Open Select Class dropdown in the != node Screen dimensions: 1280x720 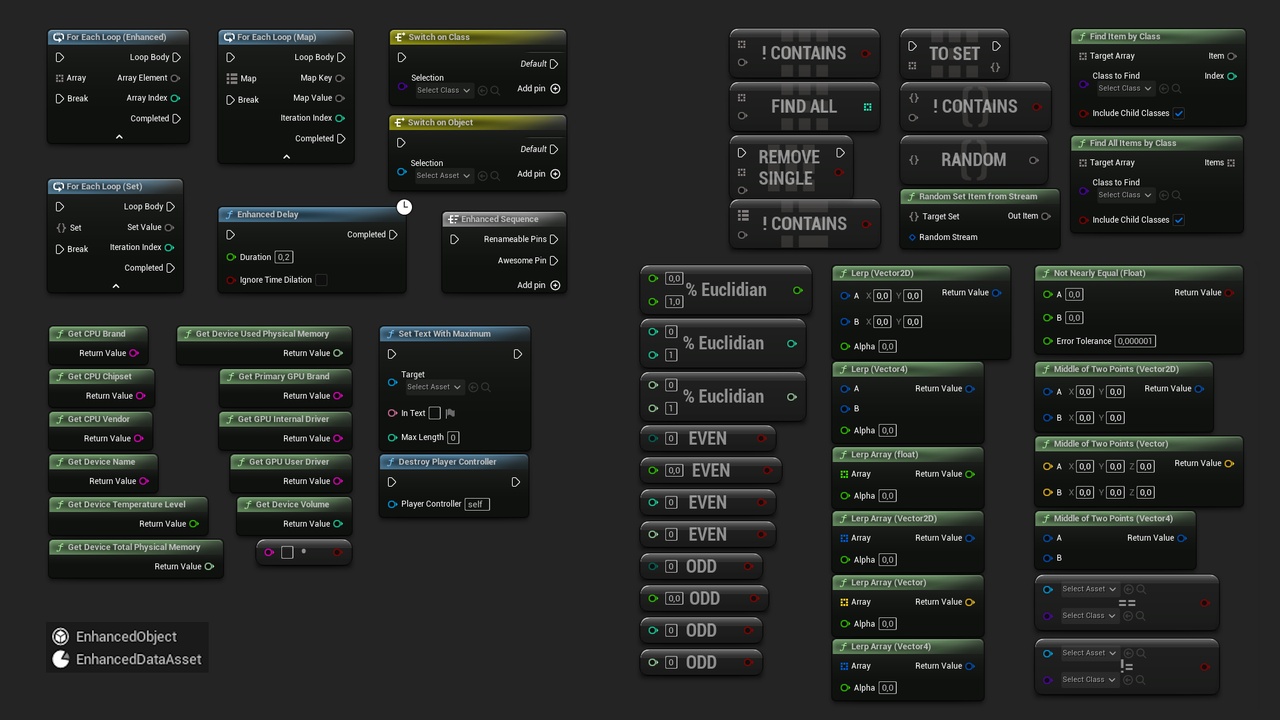click(x=1088, y=680)
